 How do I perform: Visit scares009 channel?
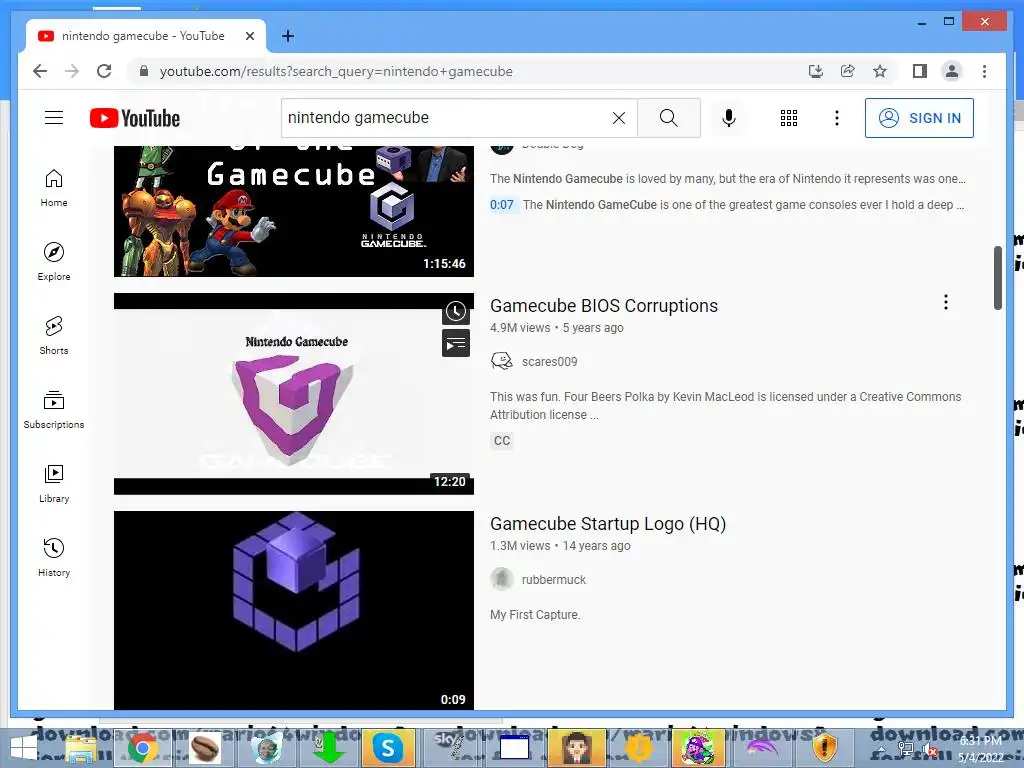point(549,362)
